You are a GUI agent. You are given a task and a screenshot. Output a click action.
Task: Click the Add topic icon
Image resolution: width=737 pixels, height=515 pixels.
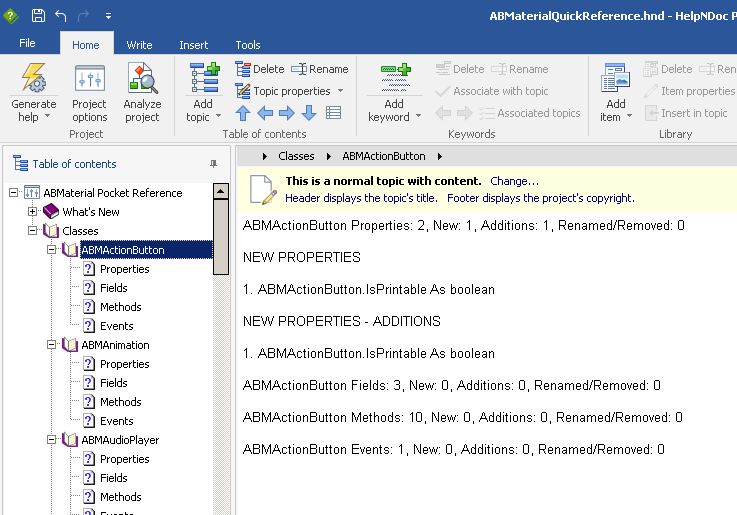point(204,78)
